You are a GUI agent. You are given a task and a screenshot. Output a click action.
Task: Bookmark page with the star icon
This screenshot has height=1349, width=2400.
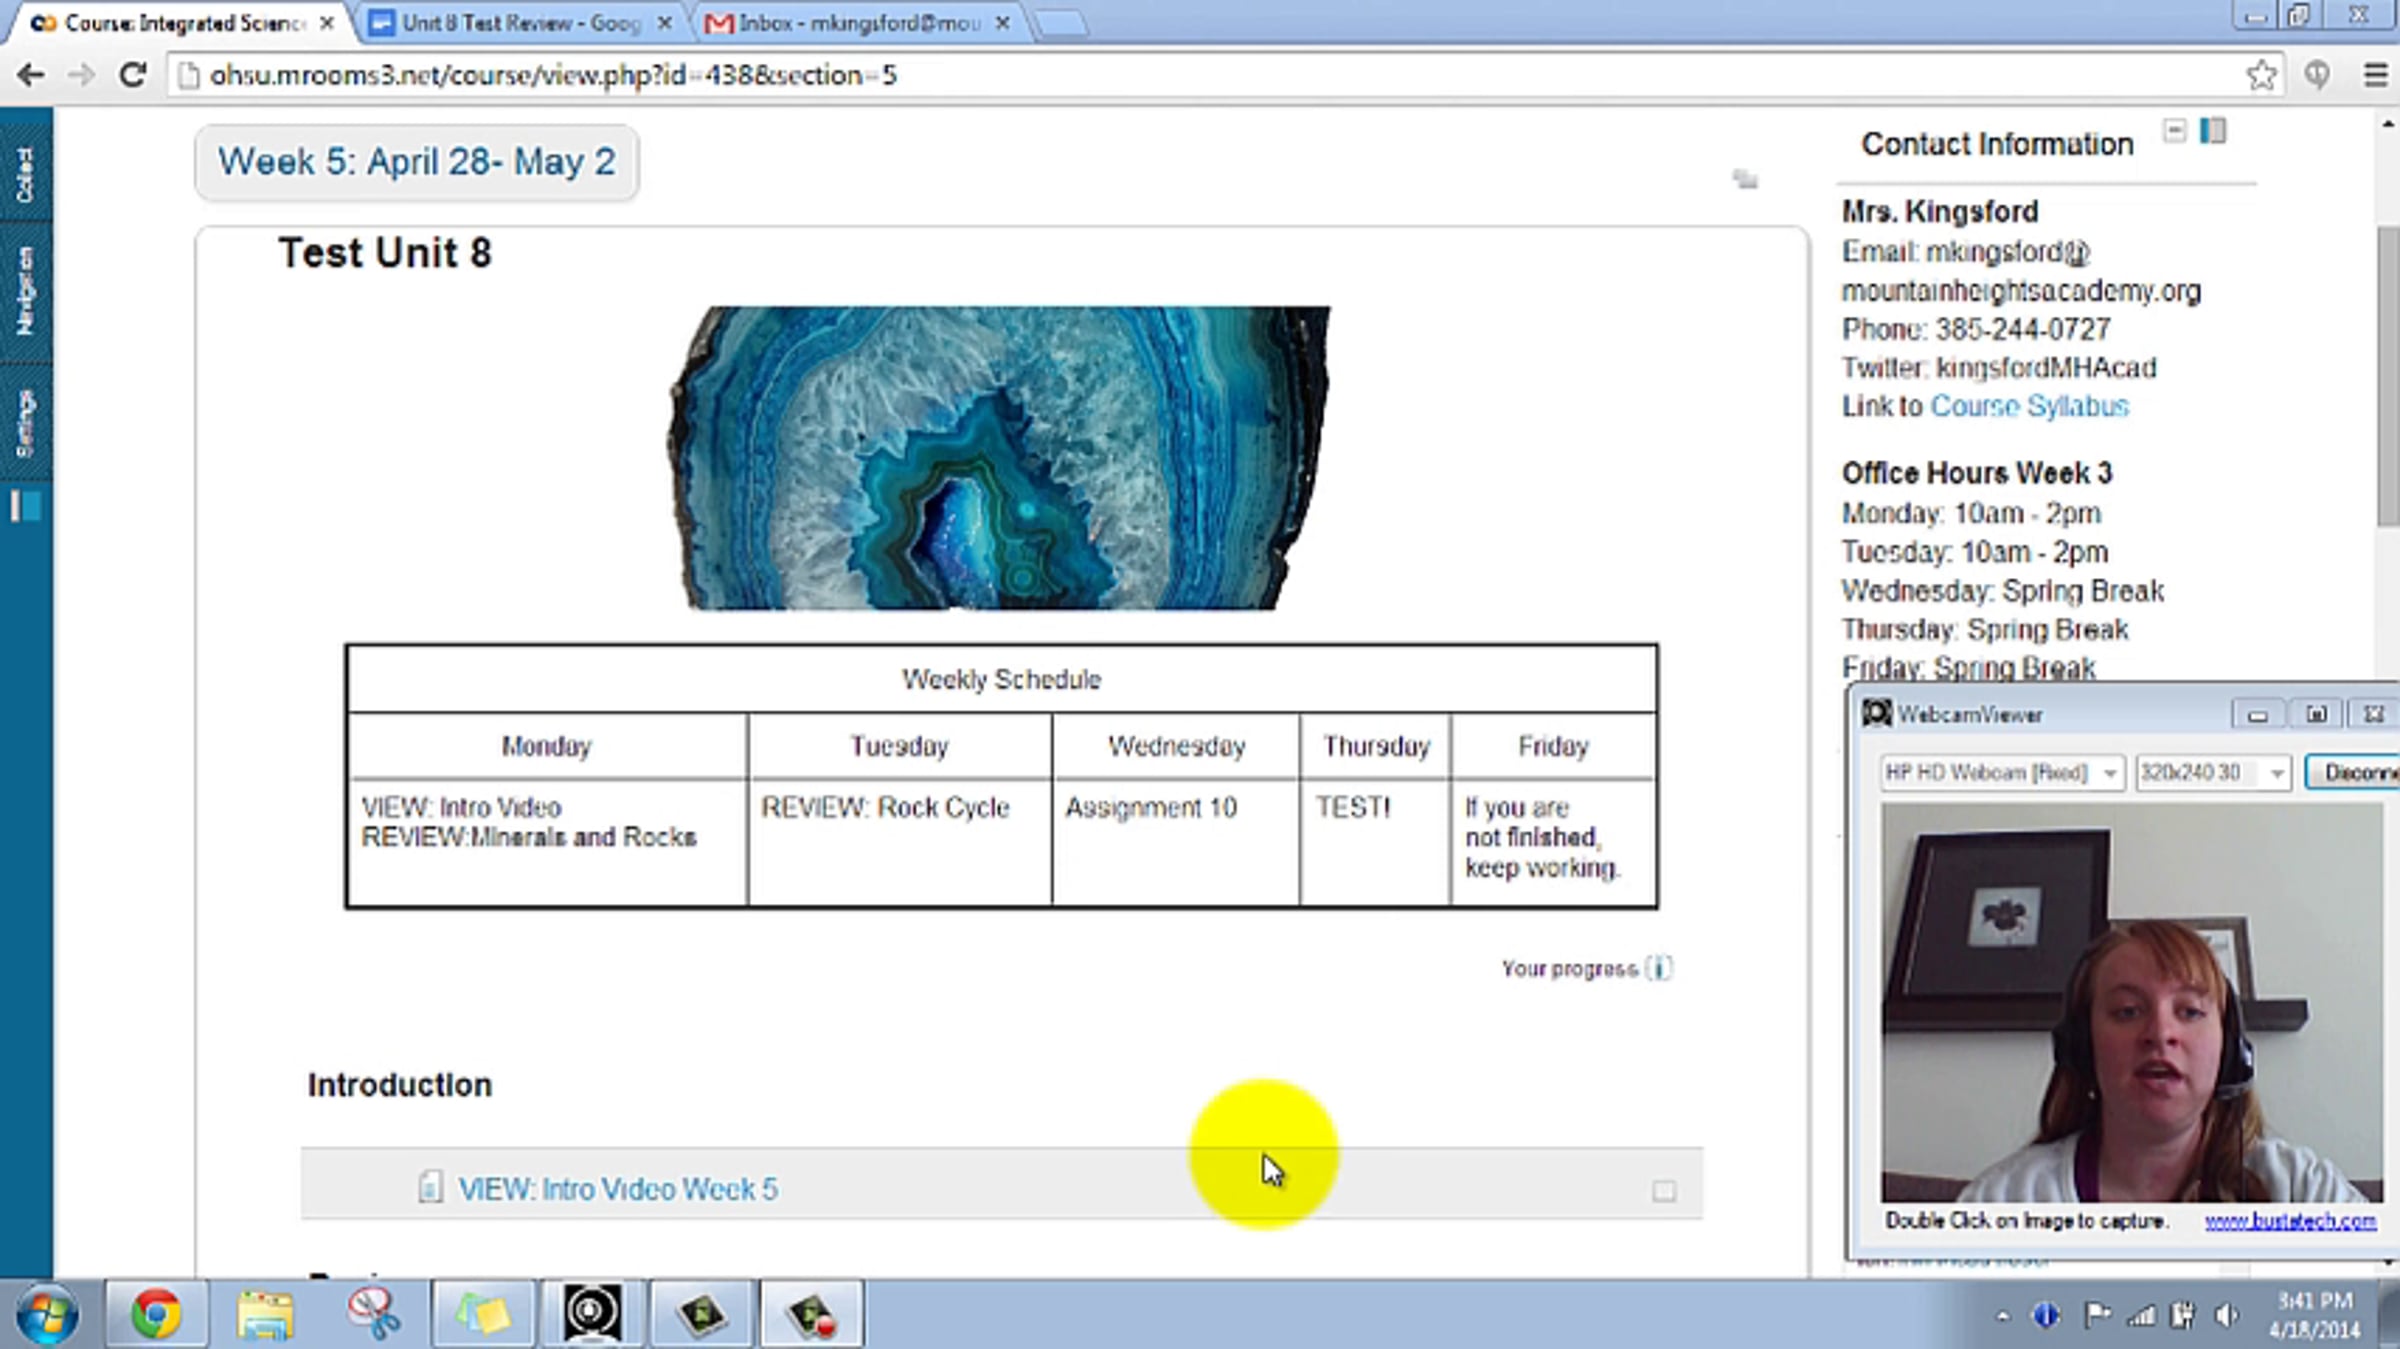tap(2261, 75)
